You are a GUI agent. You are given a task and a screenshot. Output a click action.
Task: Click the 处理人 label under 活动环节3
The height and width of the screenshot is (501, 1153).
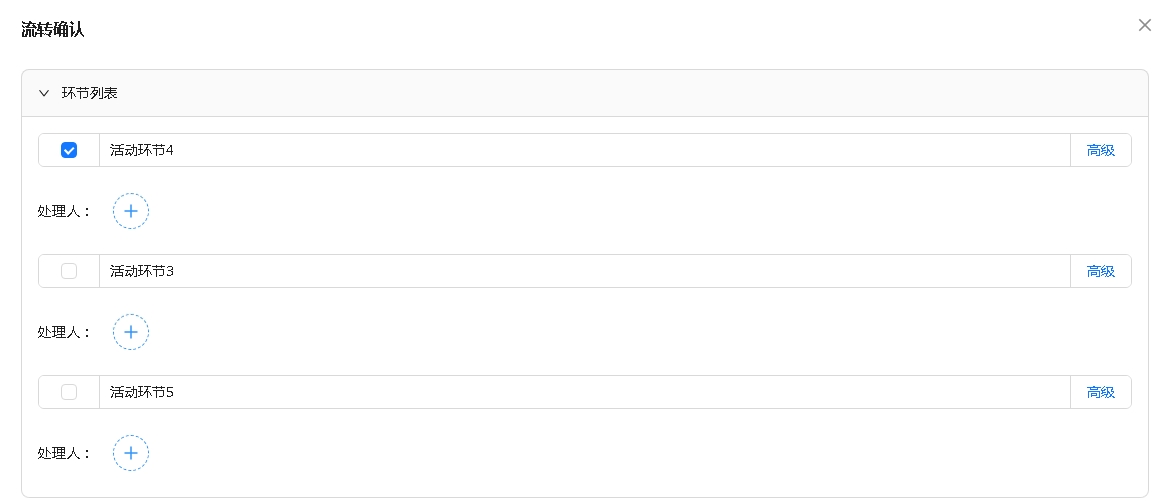pos(64,332)
